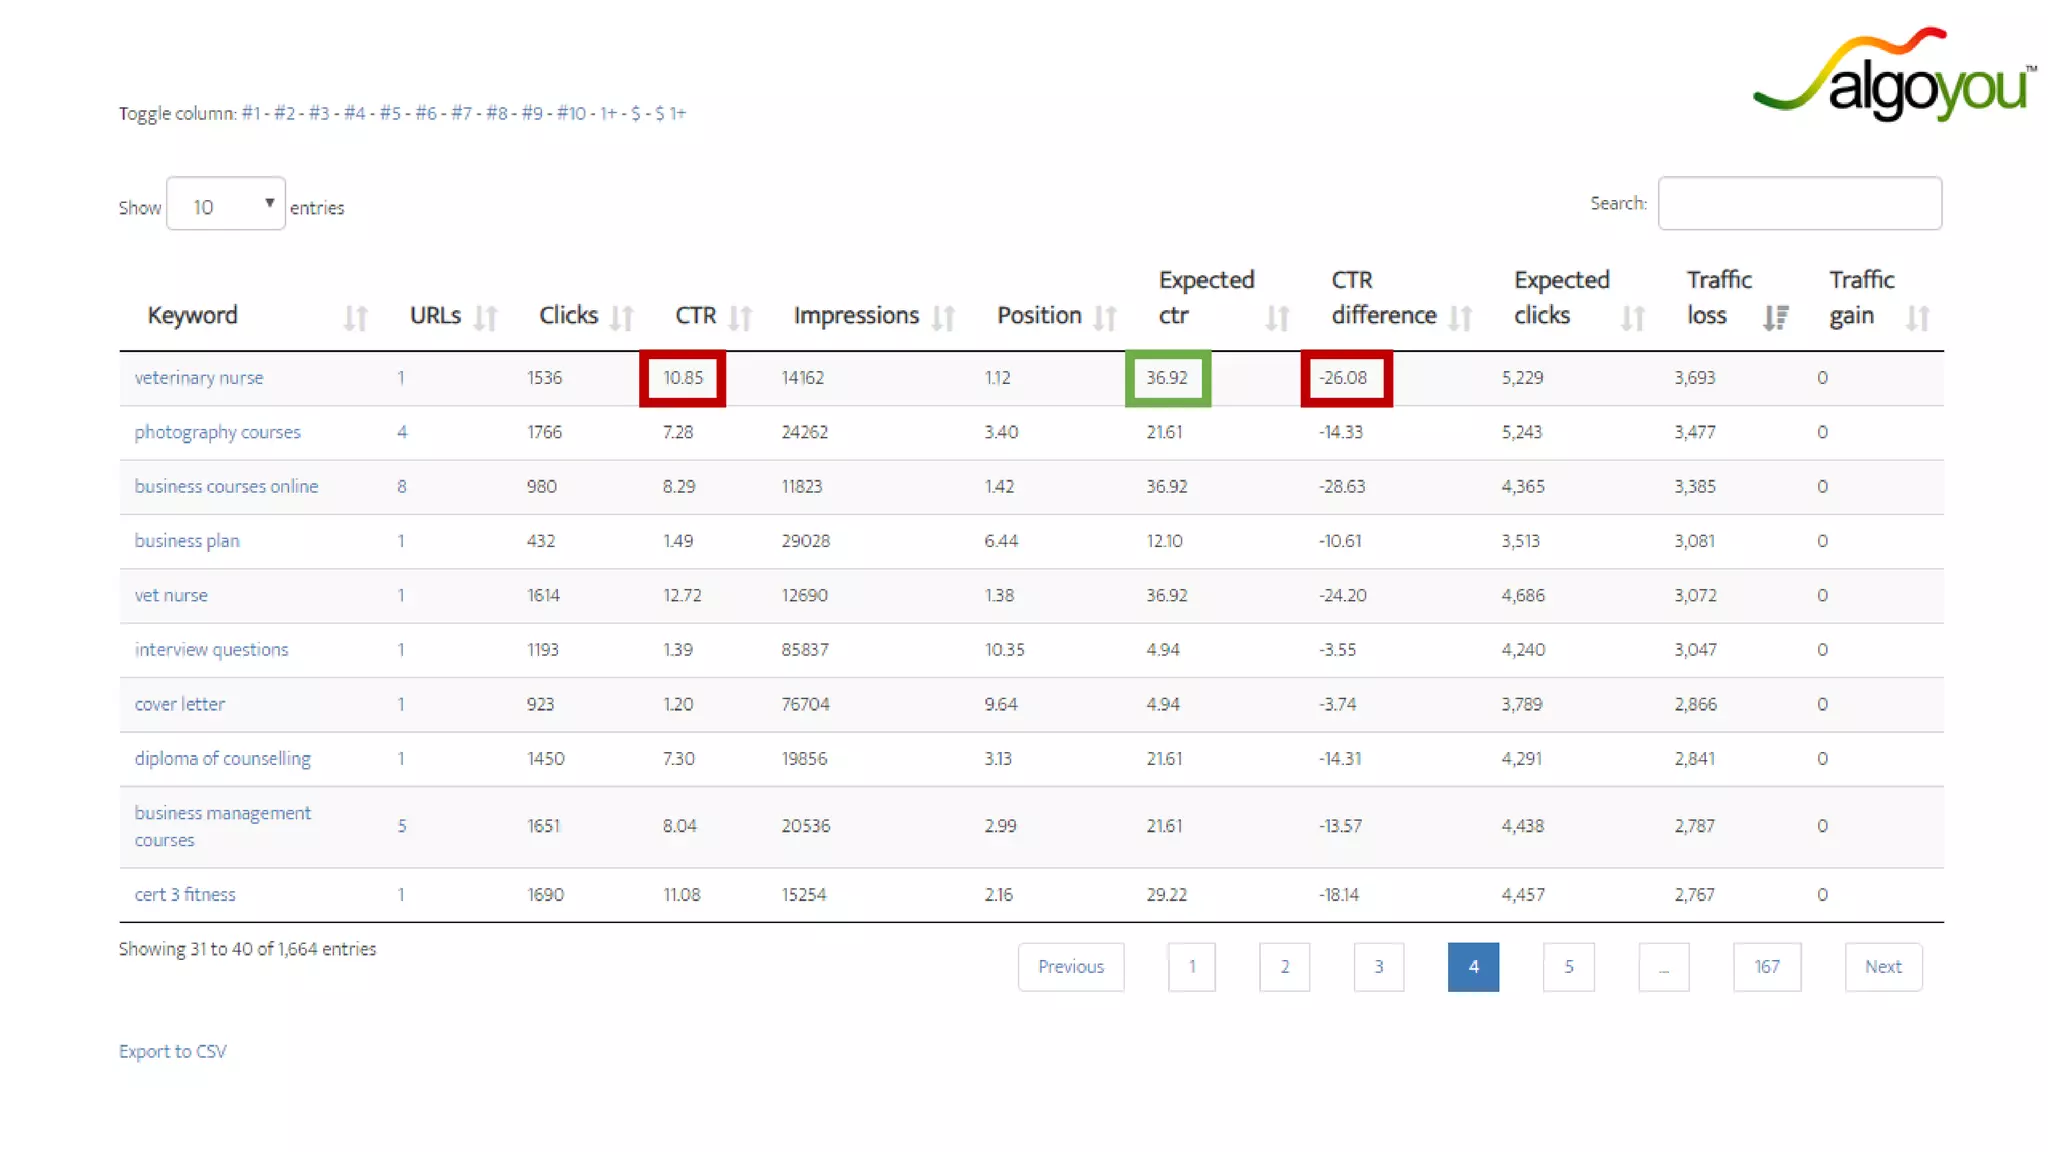Click the Position column sort icon
This screenshot has width=2048, height=1152.
coord(1105,318)
